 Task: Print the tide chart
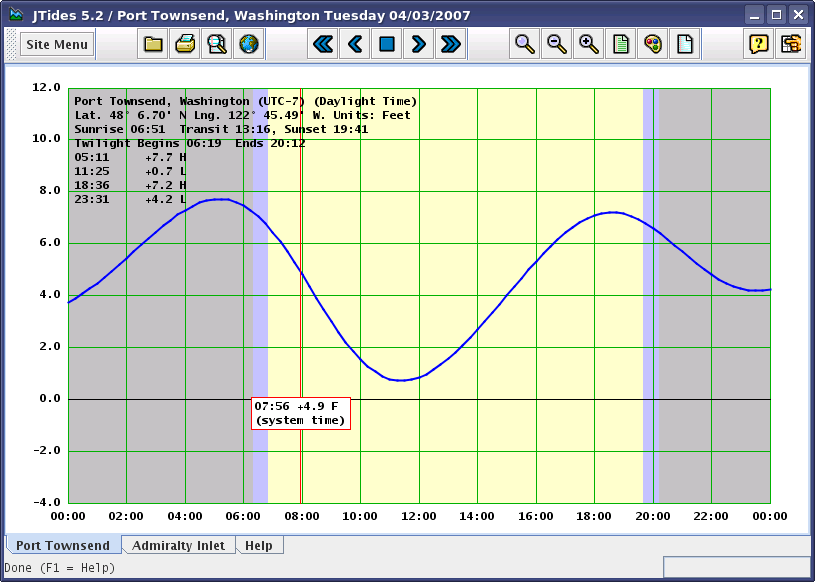coord(184,43)
